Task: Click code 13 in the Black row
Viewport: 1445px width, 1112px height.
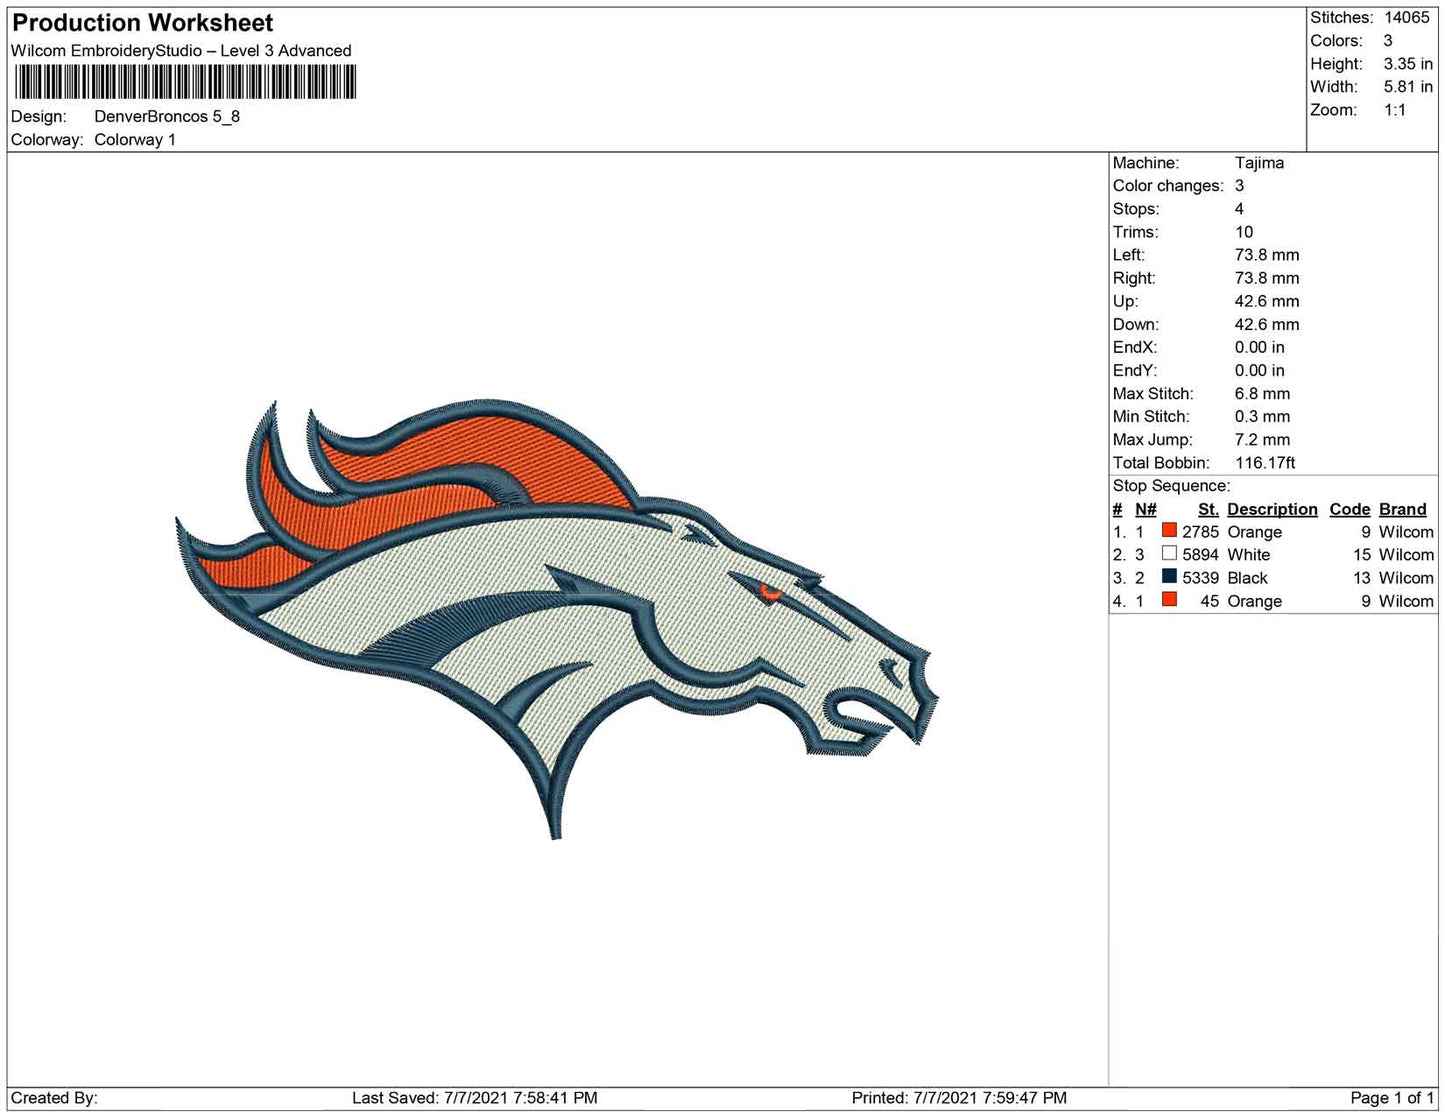Action: pyautogui.click(x=1362, y=578)
